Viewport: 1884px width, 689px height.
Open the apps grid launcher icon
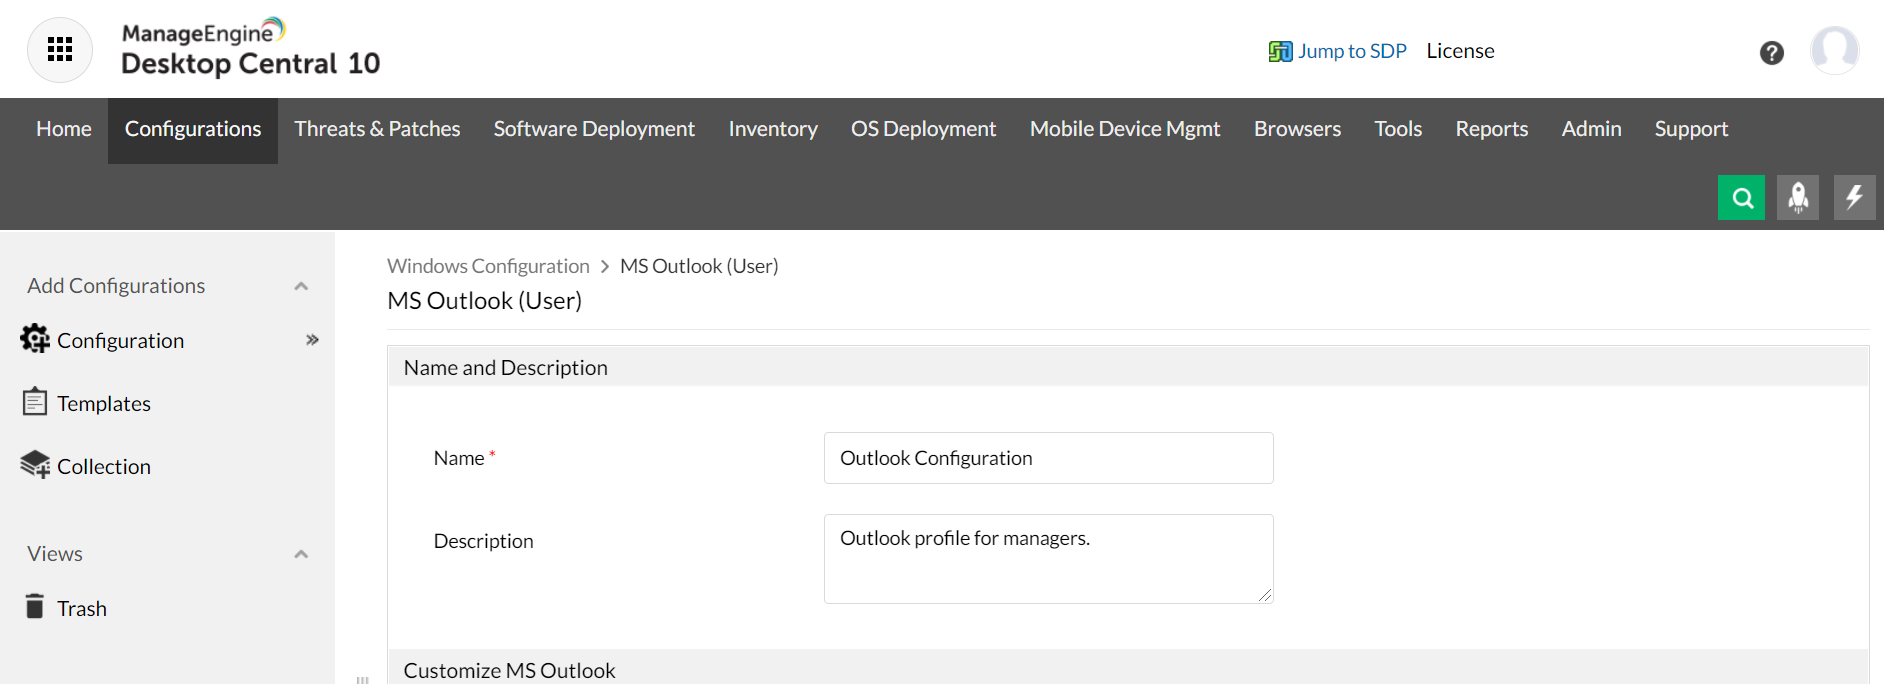pos(60,49)
